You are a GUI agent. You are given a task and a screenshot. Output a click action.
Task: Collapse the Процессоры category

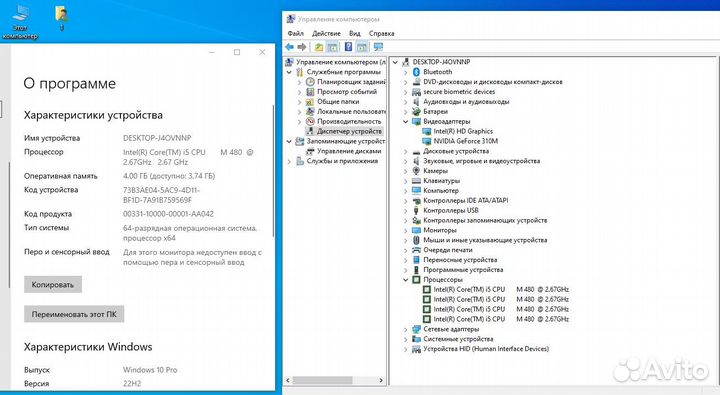[405, 280]
